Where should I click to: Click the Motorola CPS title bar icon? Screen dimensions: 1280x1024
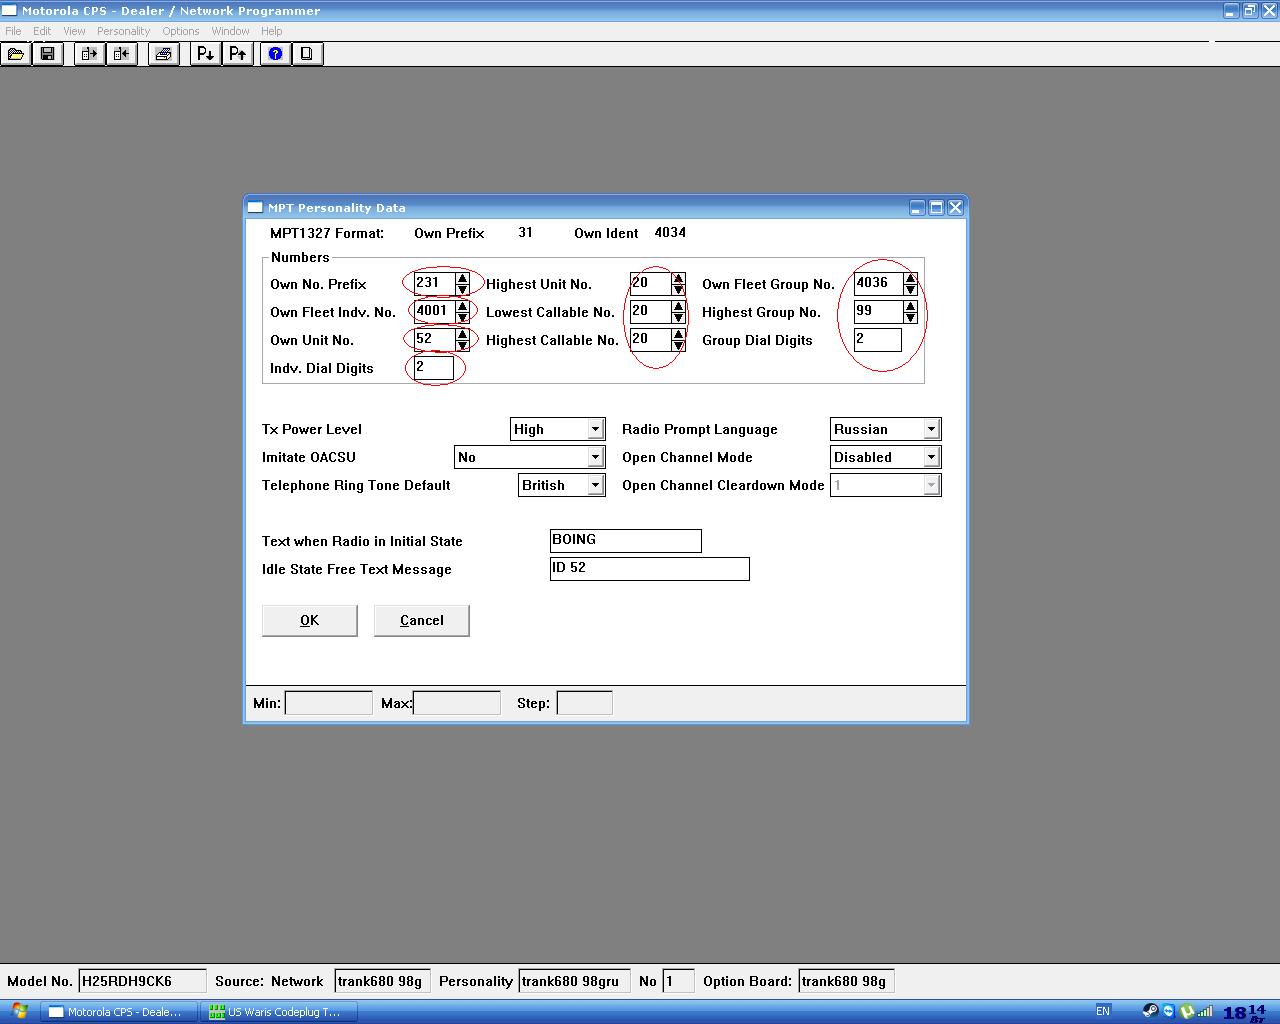[x=9, y=11]
